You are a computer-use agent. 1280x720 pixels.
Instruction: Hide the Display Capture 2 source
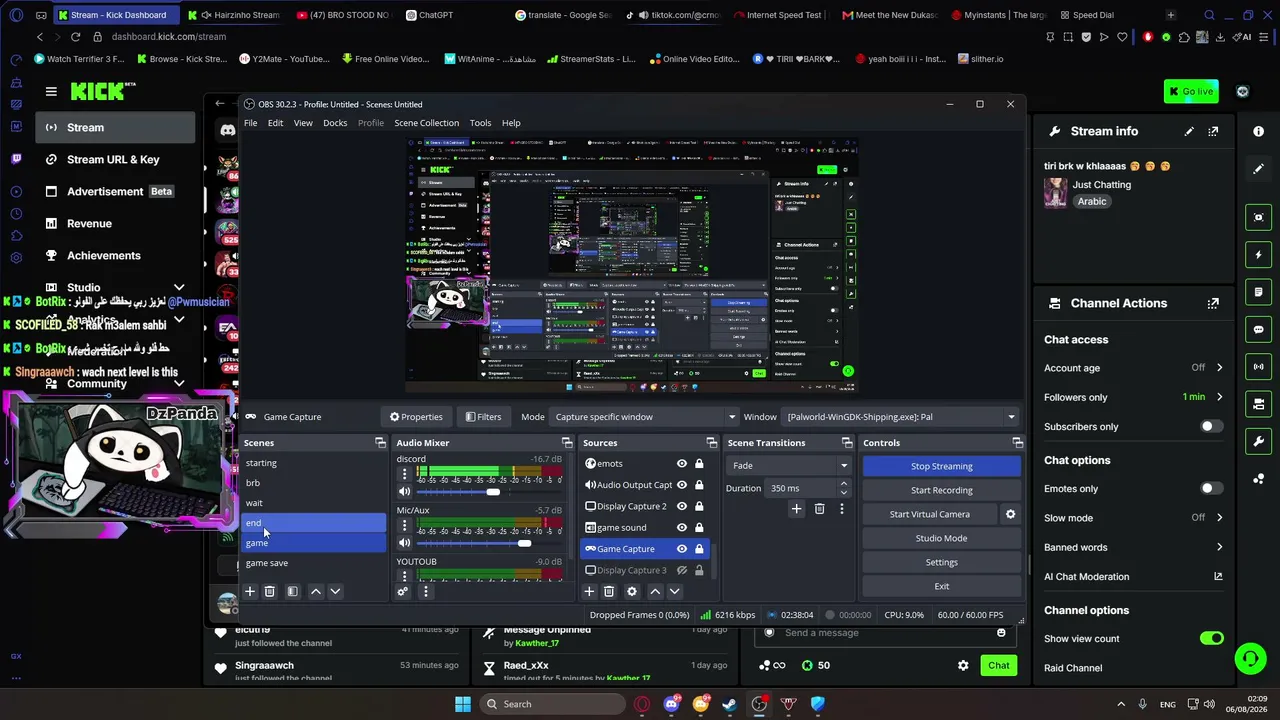tap(682, 506)
